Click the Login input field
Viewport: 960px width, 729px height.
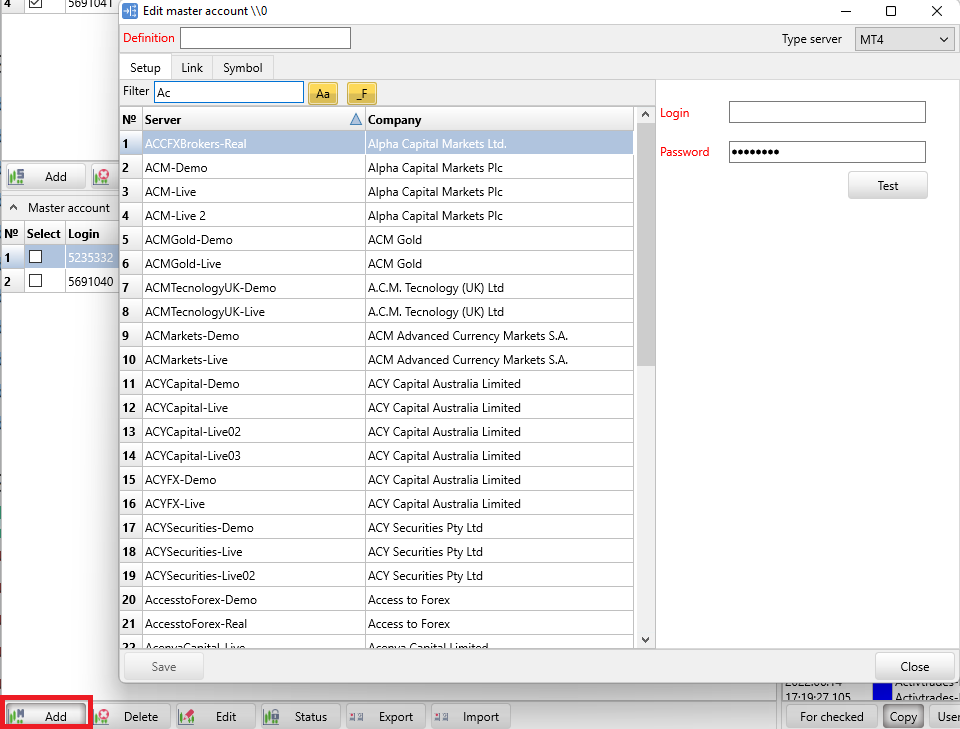click(827, 112)
